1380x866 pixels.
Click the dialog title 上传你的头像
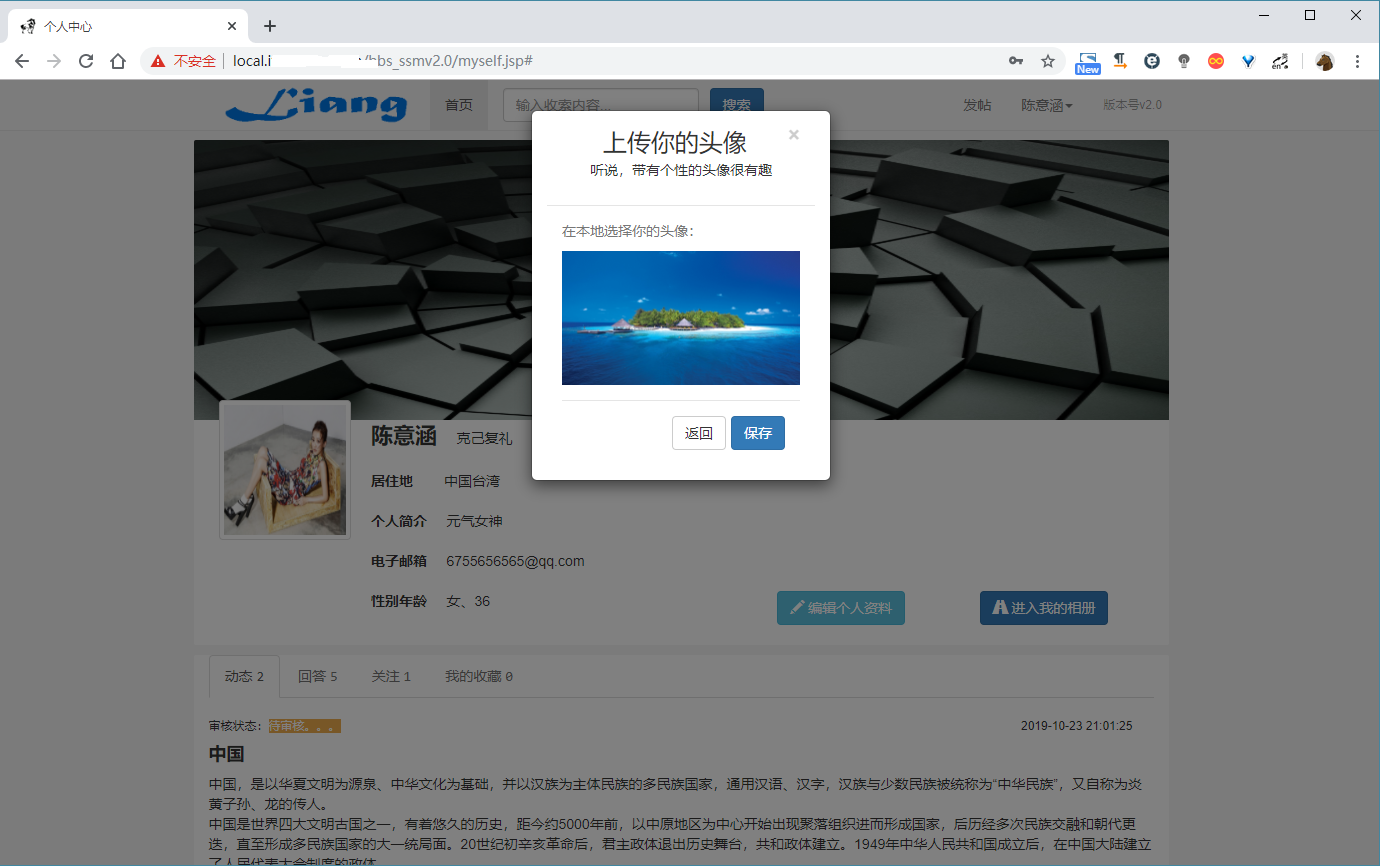coord(675,141)
